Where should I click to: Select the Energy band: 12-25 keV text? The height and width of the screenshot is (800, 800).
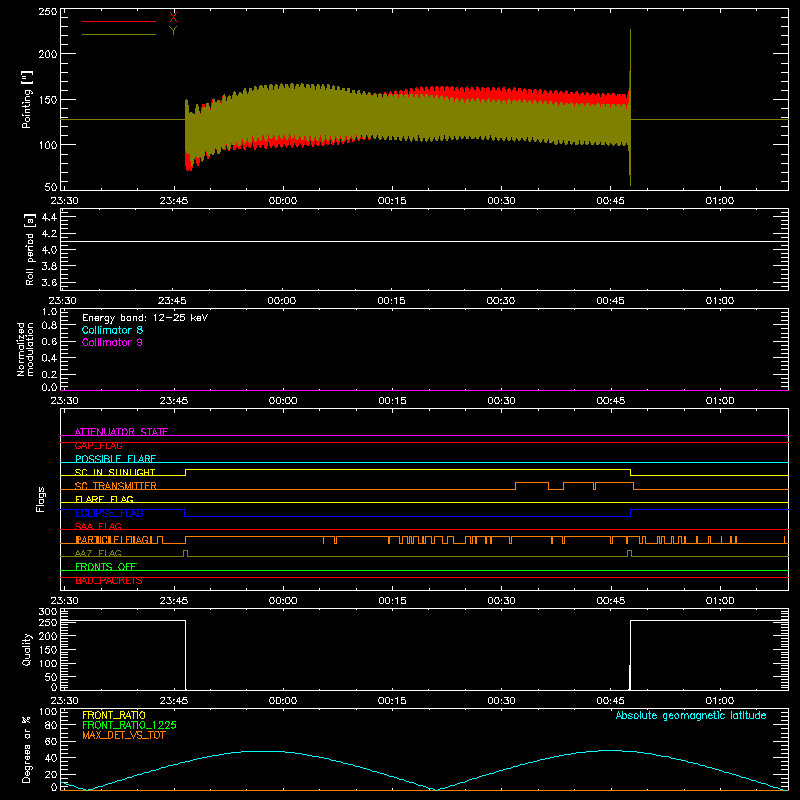coord(145,318)
